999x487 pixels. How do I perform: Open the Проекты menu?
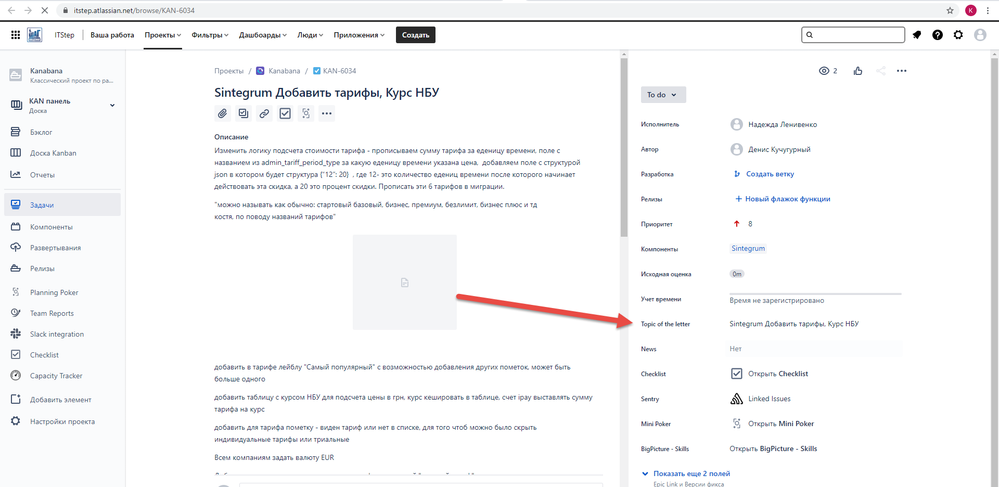162,35
